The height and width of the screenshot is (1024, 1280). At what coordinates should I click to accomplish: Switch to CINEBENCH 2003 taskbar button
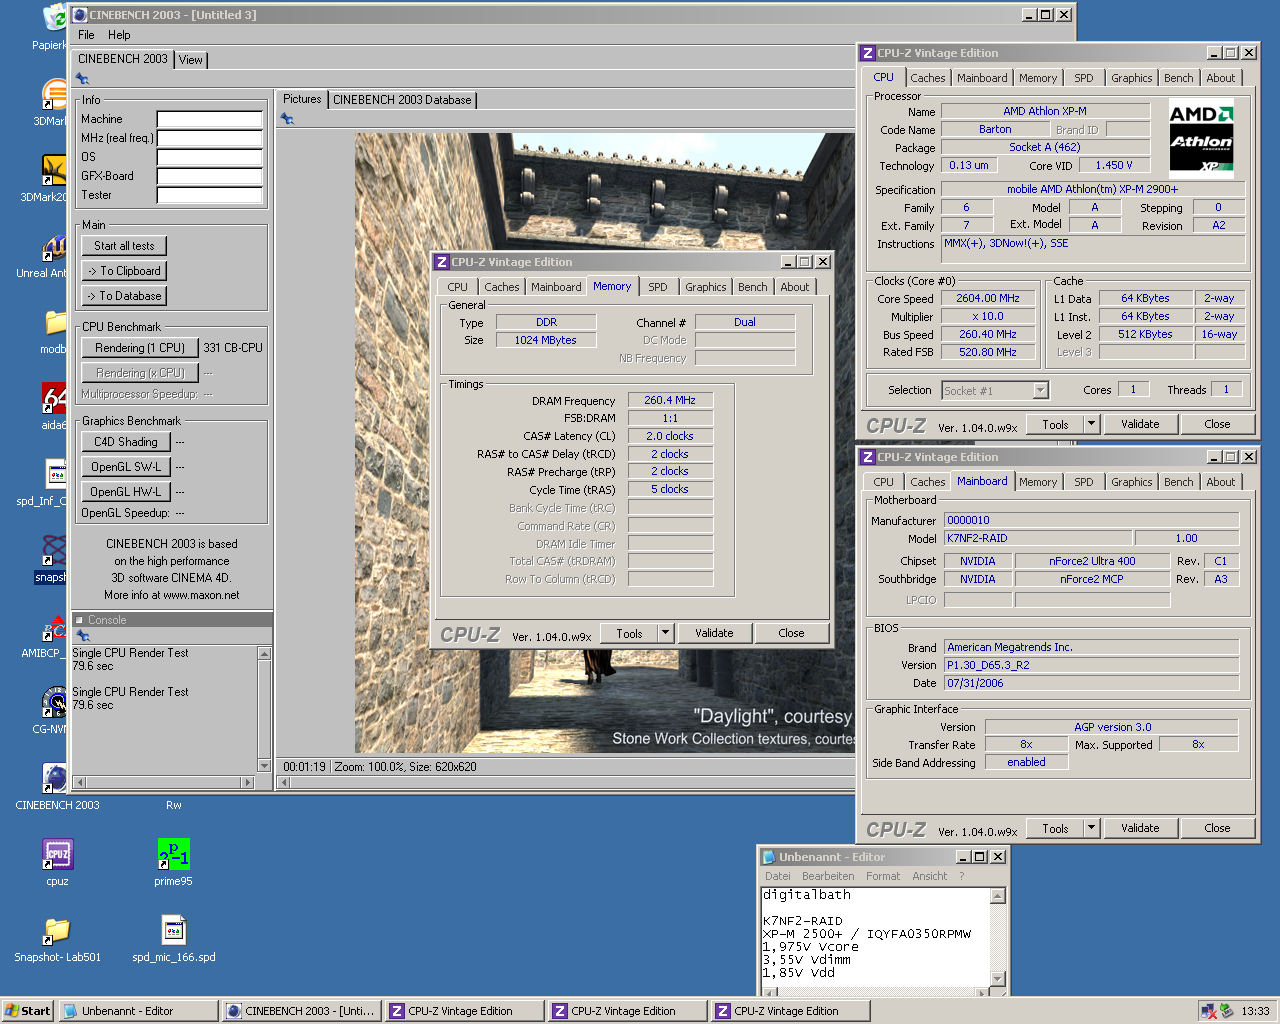301,1011
